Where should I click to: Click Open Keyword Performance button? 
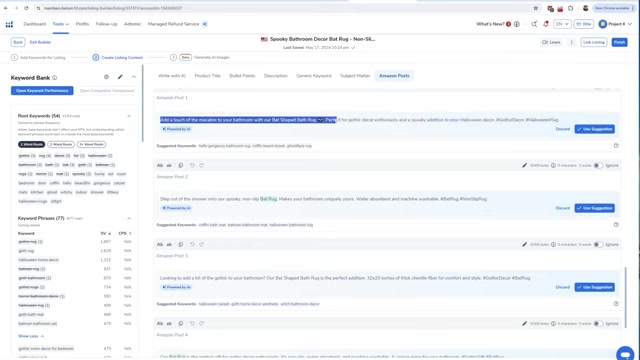point(42,91)
